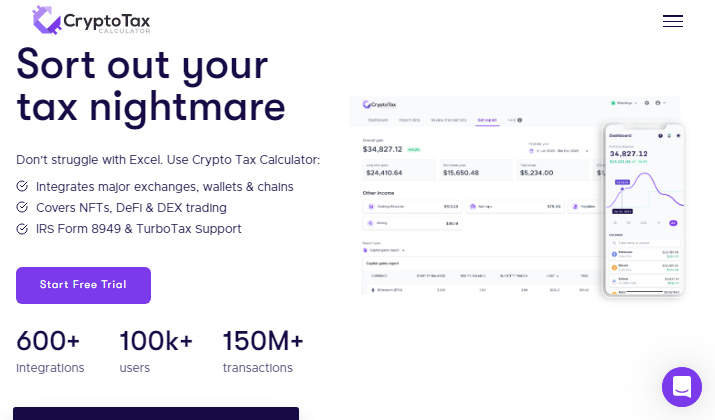
Task: Open financial year date dropdown in preview
Action: pos(559,150)
